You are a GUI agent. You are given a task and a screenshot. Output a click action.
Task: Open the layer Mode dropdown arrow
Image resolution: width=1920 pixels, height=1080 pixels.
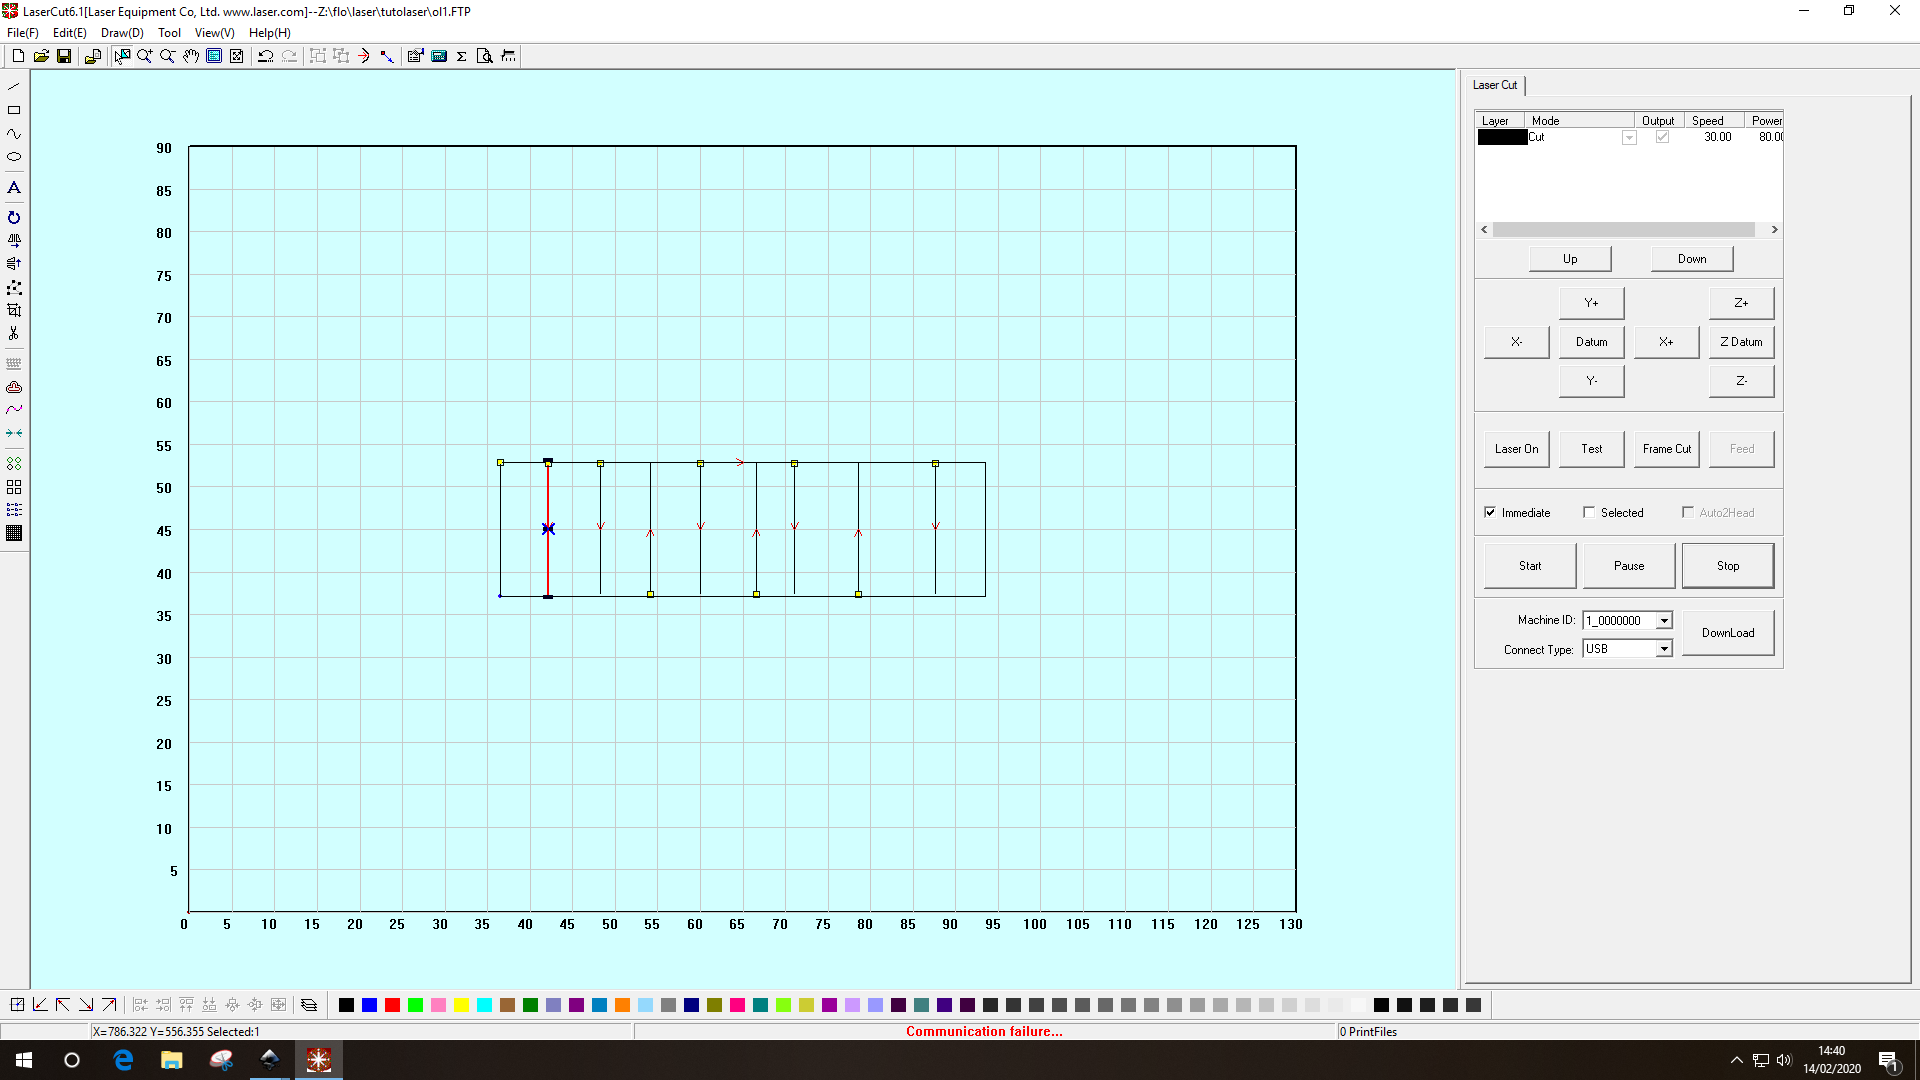point(1629,138)
